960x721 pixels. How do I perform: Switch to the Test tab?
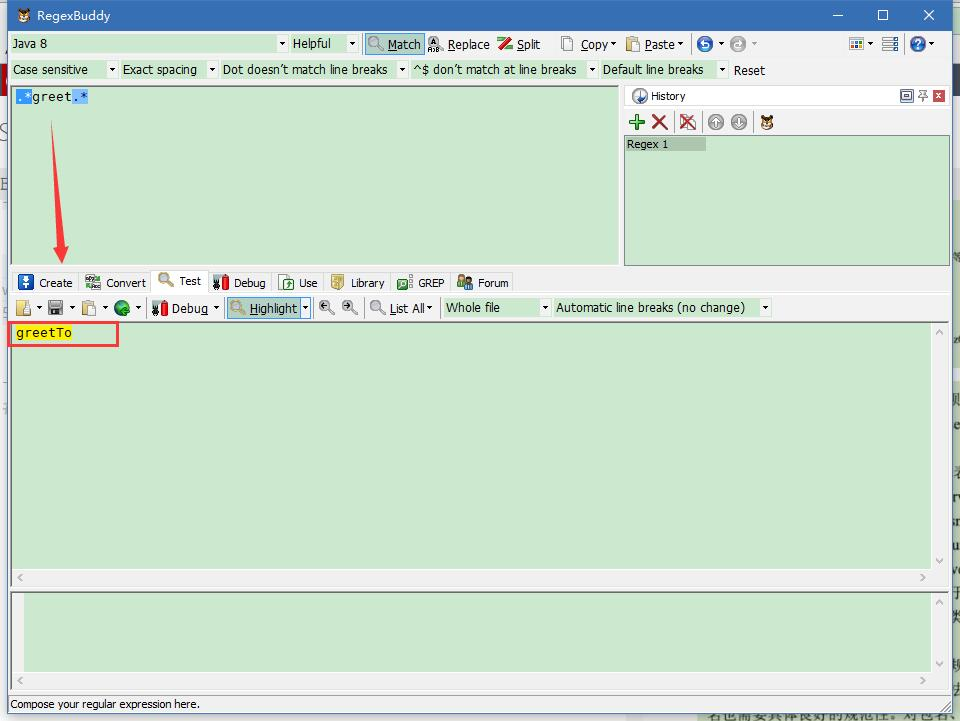pos(180,281)
